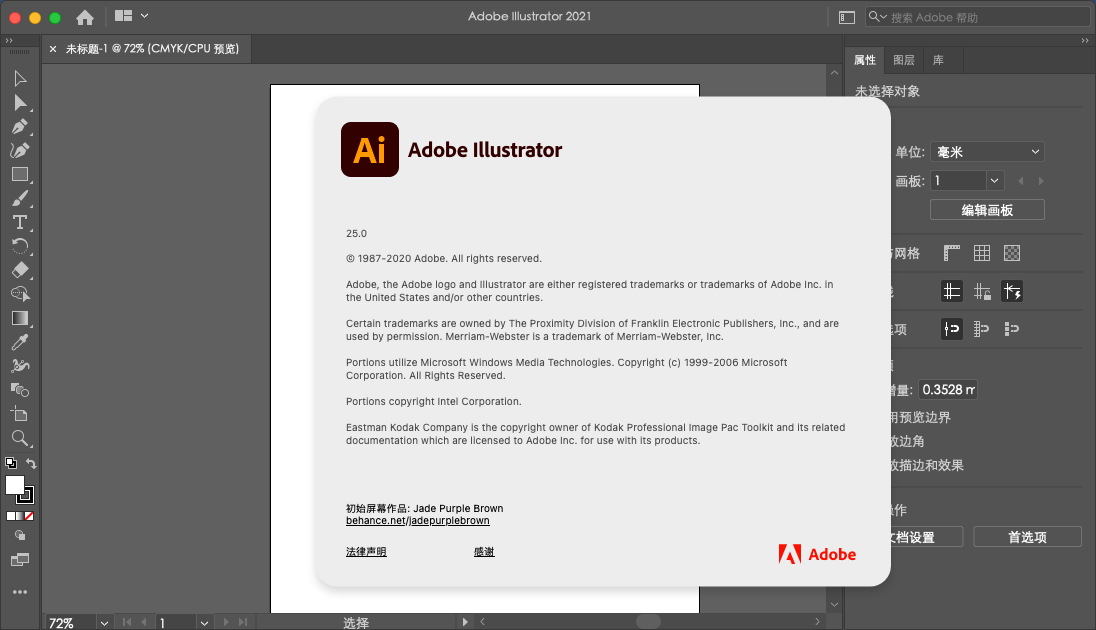Open the behance.net/jadepurplebrown link

pos(417,521)
